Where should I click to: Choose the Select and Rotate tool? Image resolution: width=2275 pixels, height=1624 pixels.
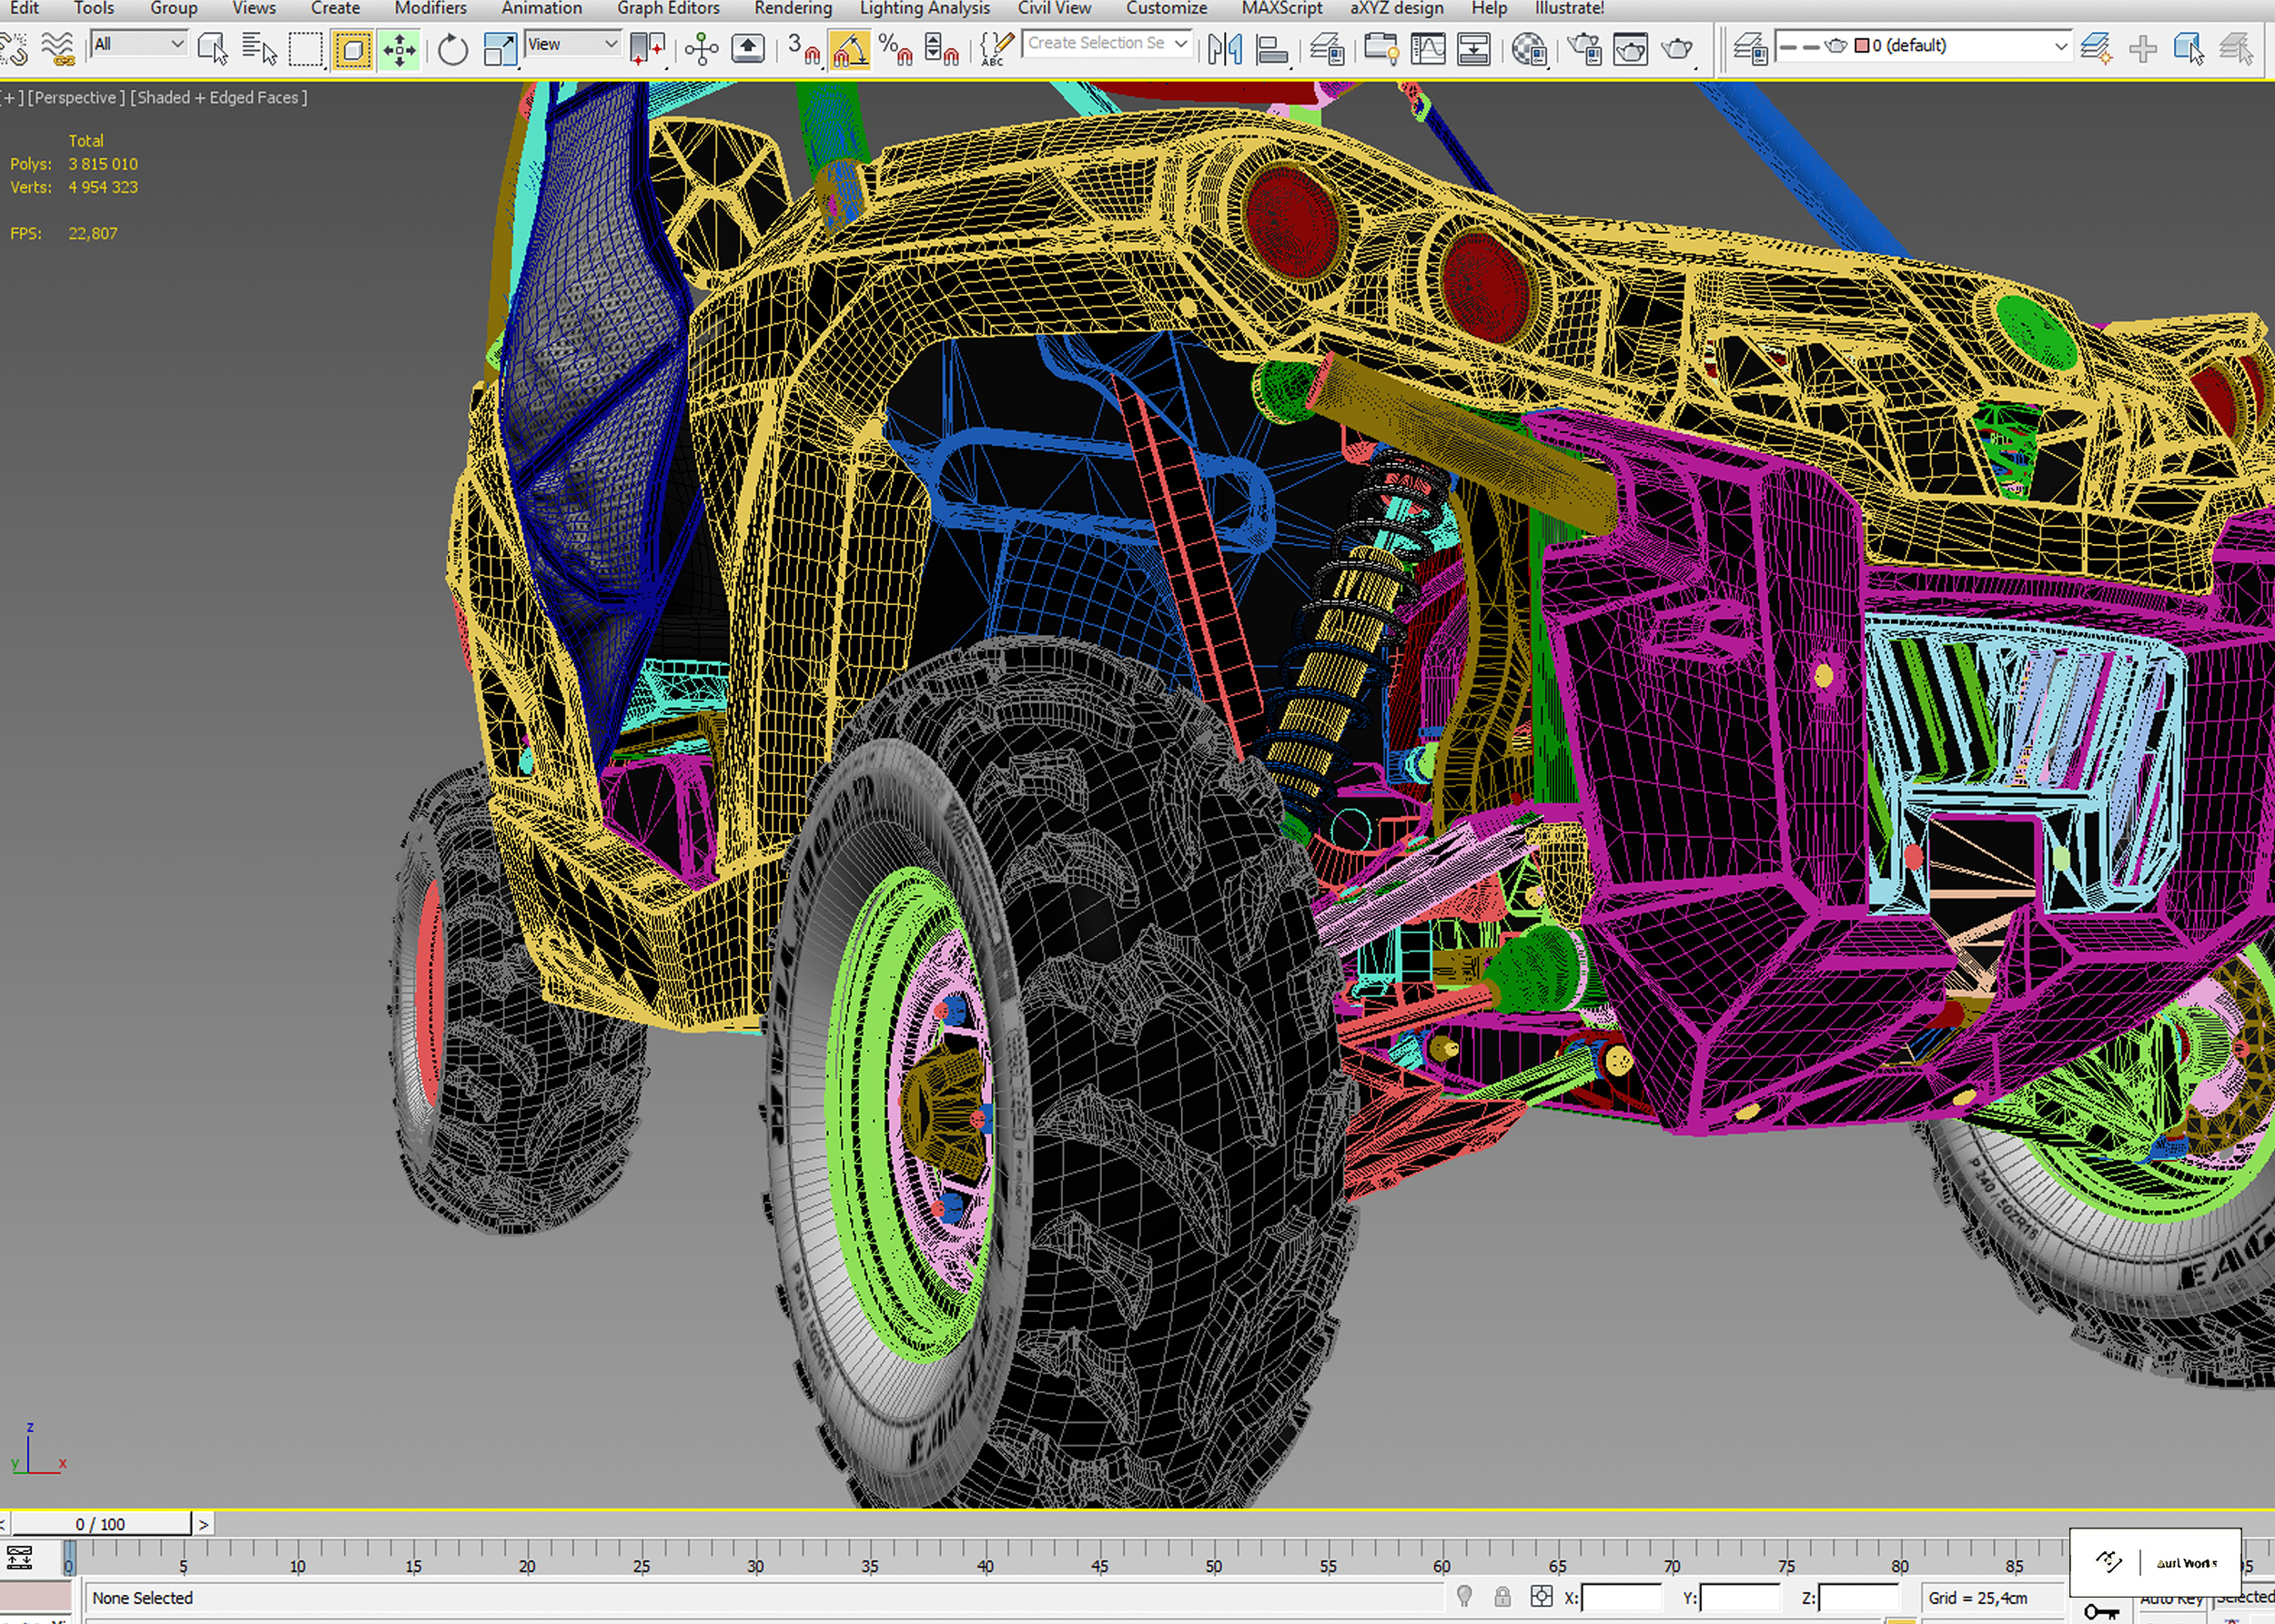click(x=452, y=49)
